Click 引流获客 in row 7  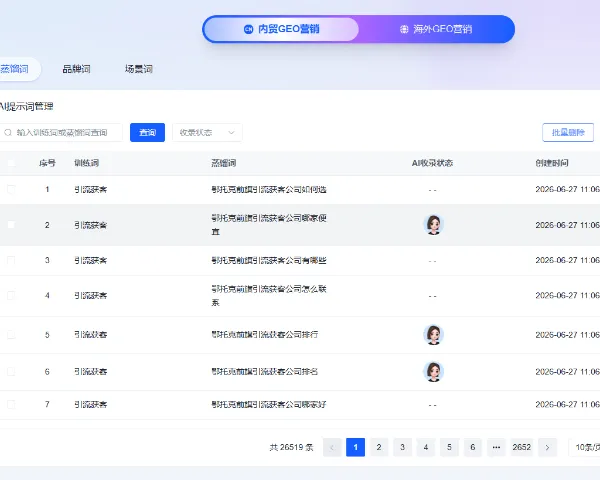[91, 405]
